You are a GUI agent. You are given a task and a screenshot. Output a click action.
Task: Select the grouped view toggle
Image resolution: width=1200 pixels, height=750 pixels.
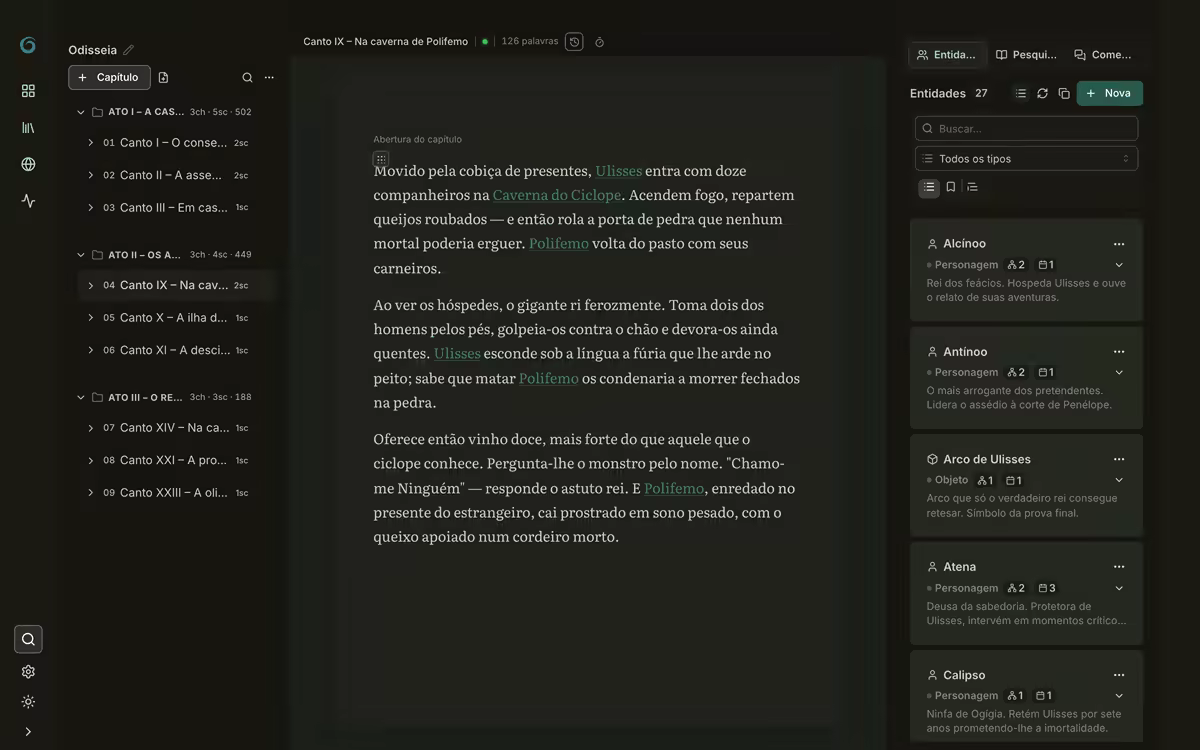click(972, 187)
